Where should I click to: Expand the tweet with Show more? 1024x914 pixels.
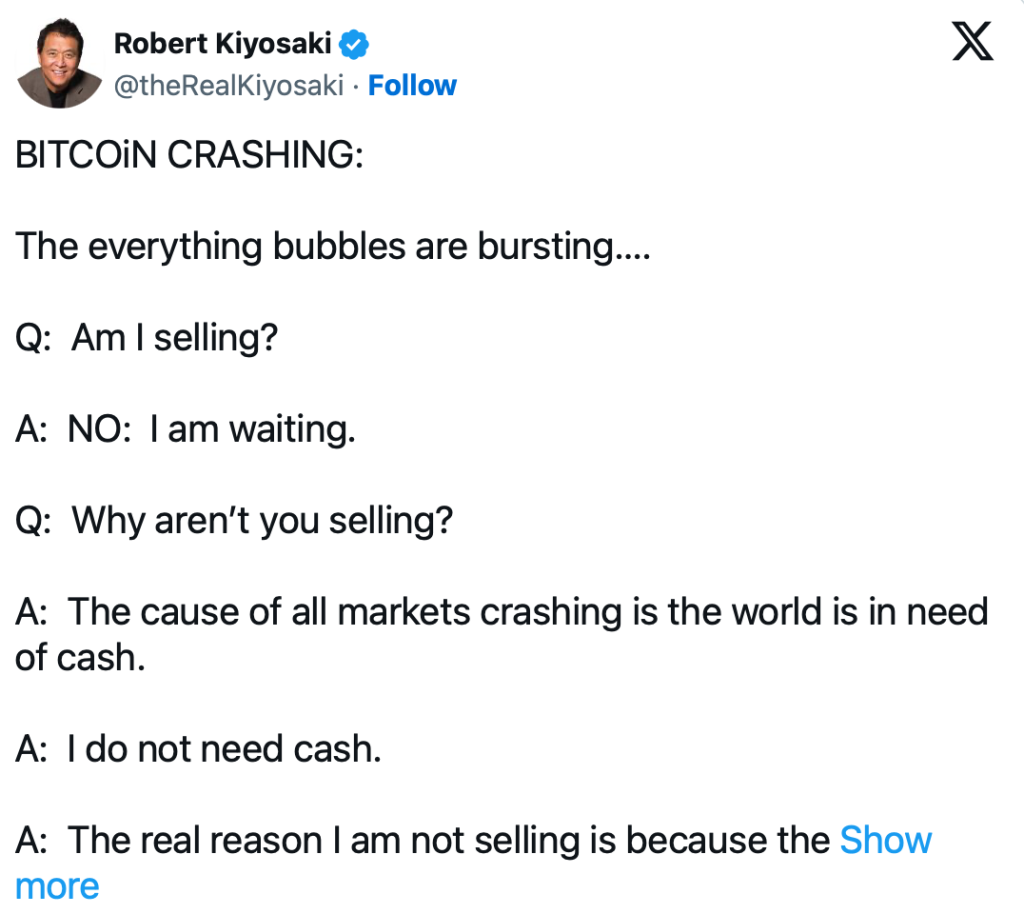pos(885,840)
